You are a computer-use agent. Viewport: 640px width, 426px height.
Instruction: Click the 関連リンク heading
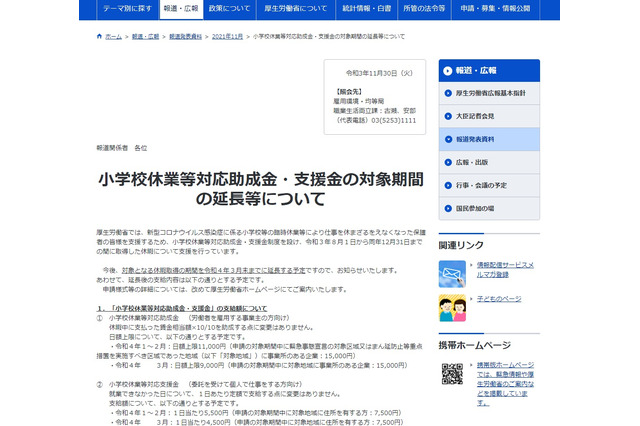[x=461, y=245]
